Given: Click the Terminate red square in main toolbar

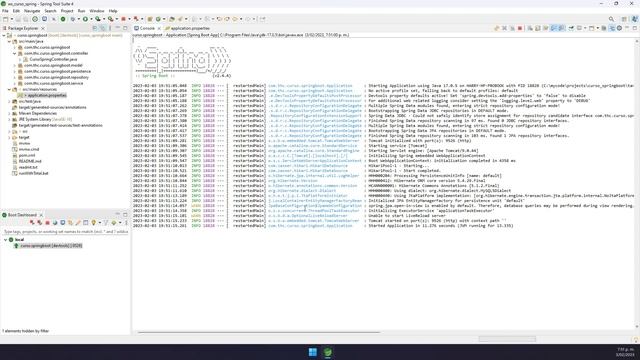Looking at the screenshot, I should tap(123, 19).
